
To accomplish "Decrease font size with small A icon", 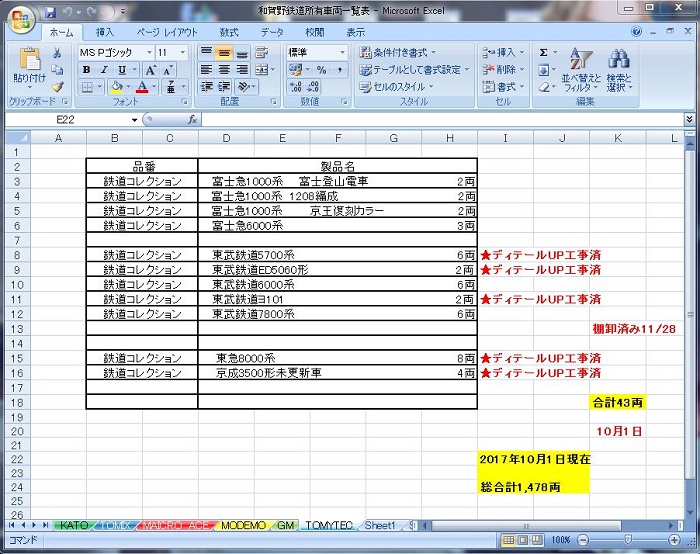I will pos(168,70).
